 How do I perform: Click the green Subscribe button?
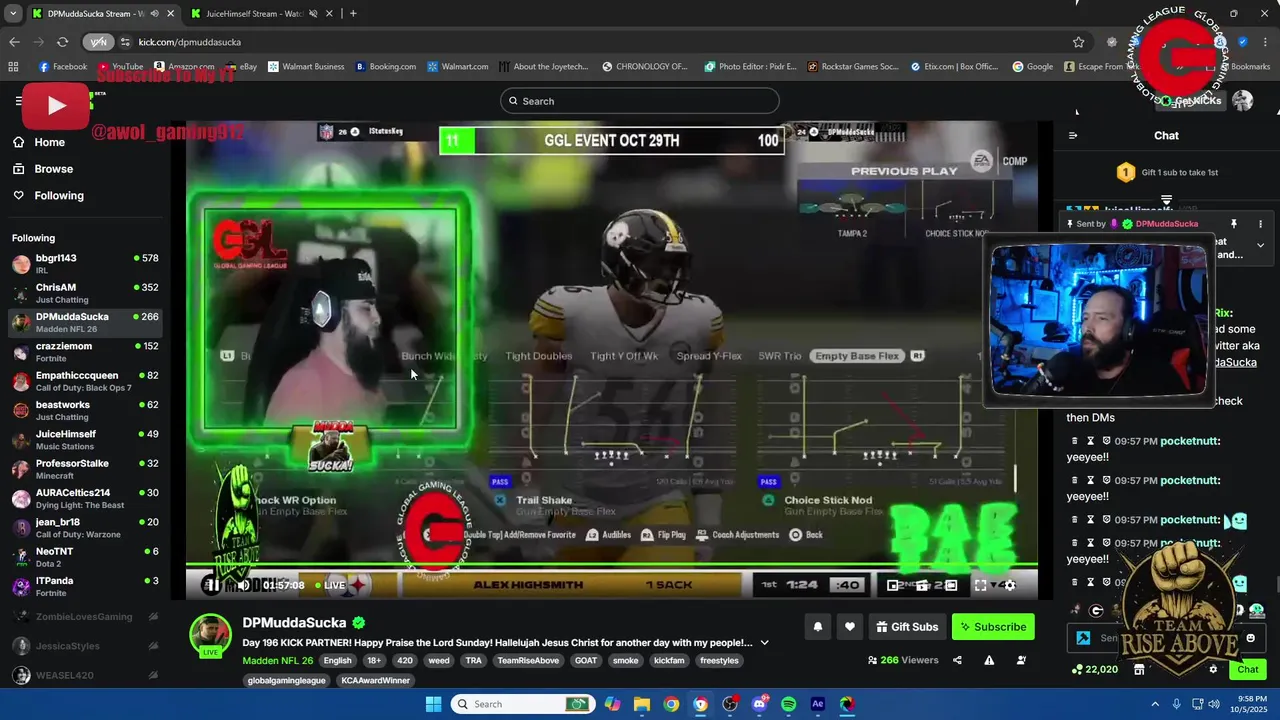993,627
